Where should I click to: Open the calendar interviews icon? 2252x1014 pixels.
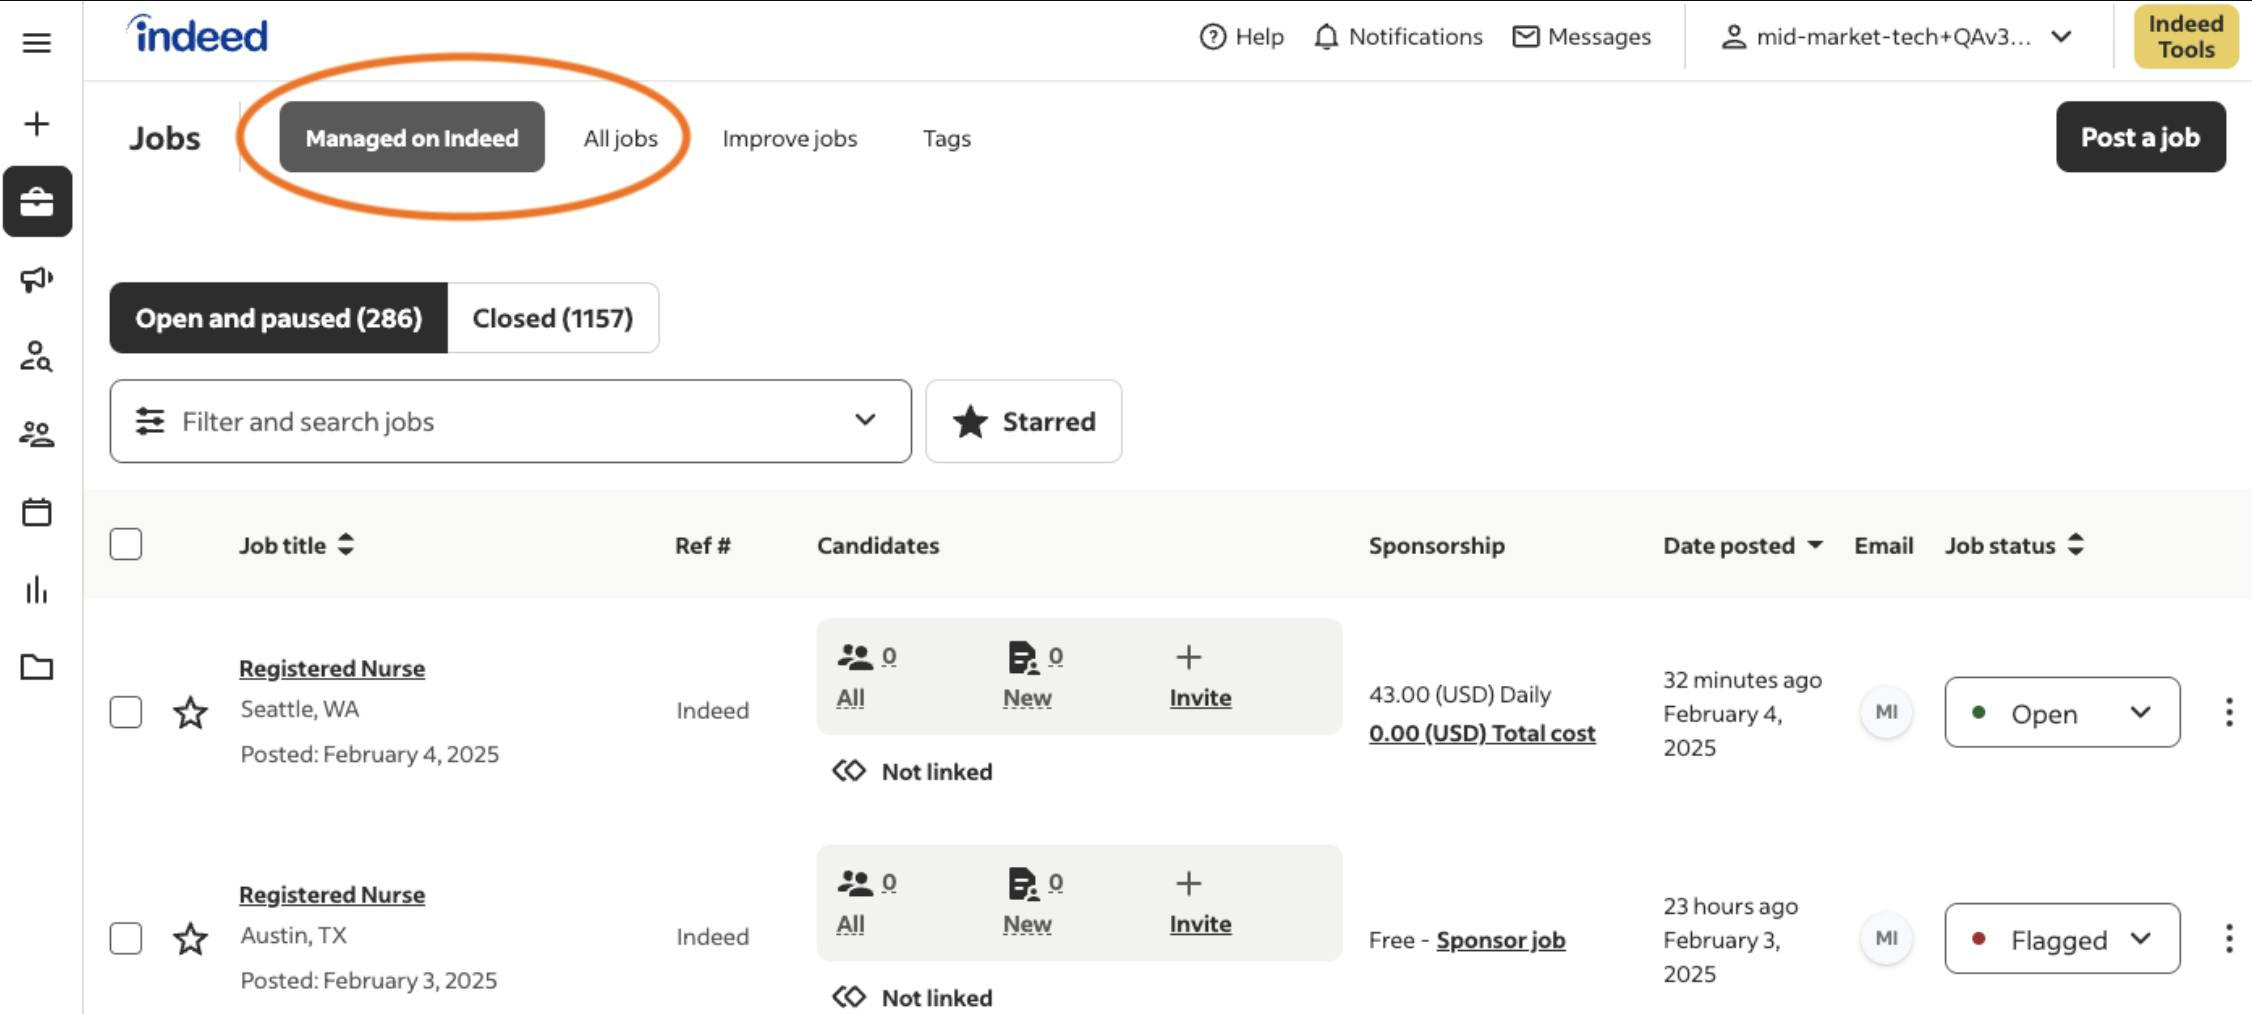click(37, 512)
